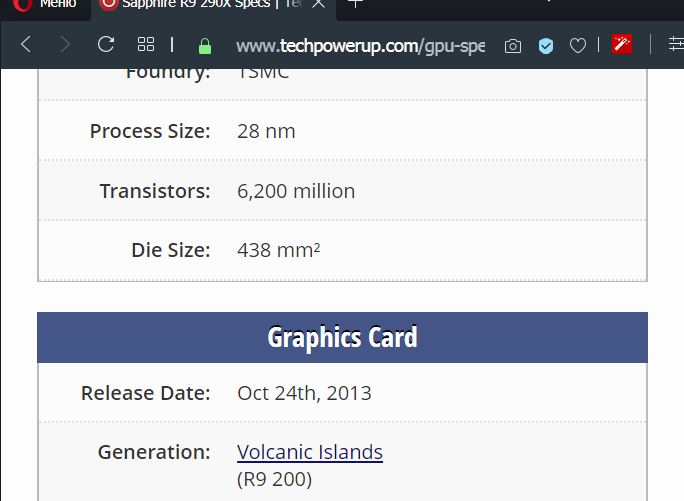Click the browser back arrow
Image resolution: width=684 pixels, height=501 pixels.
click(26, 45)
